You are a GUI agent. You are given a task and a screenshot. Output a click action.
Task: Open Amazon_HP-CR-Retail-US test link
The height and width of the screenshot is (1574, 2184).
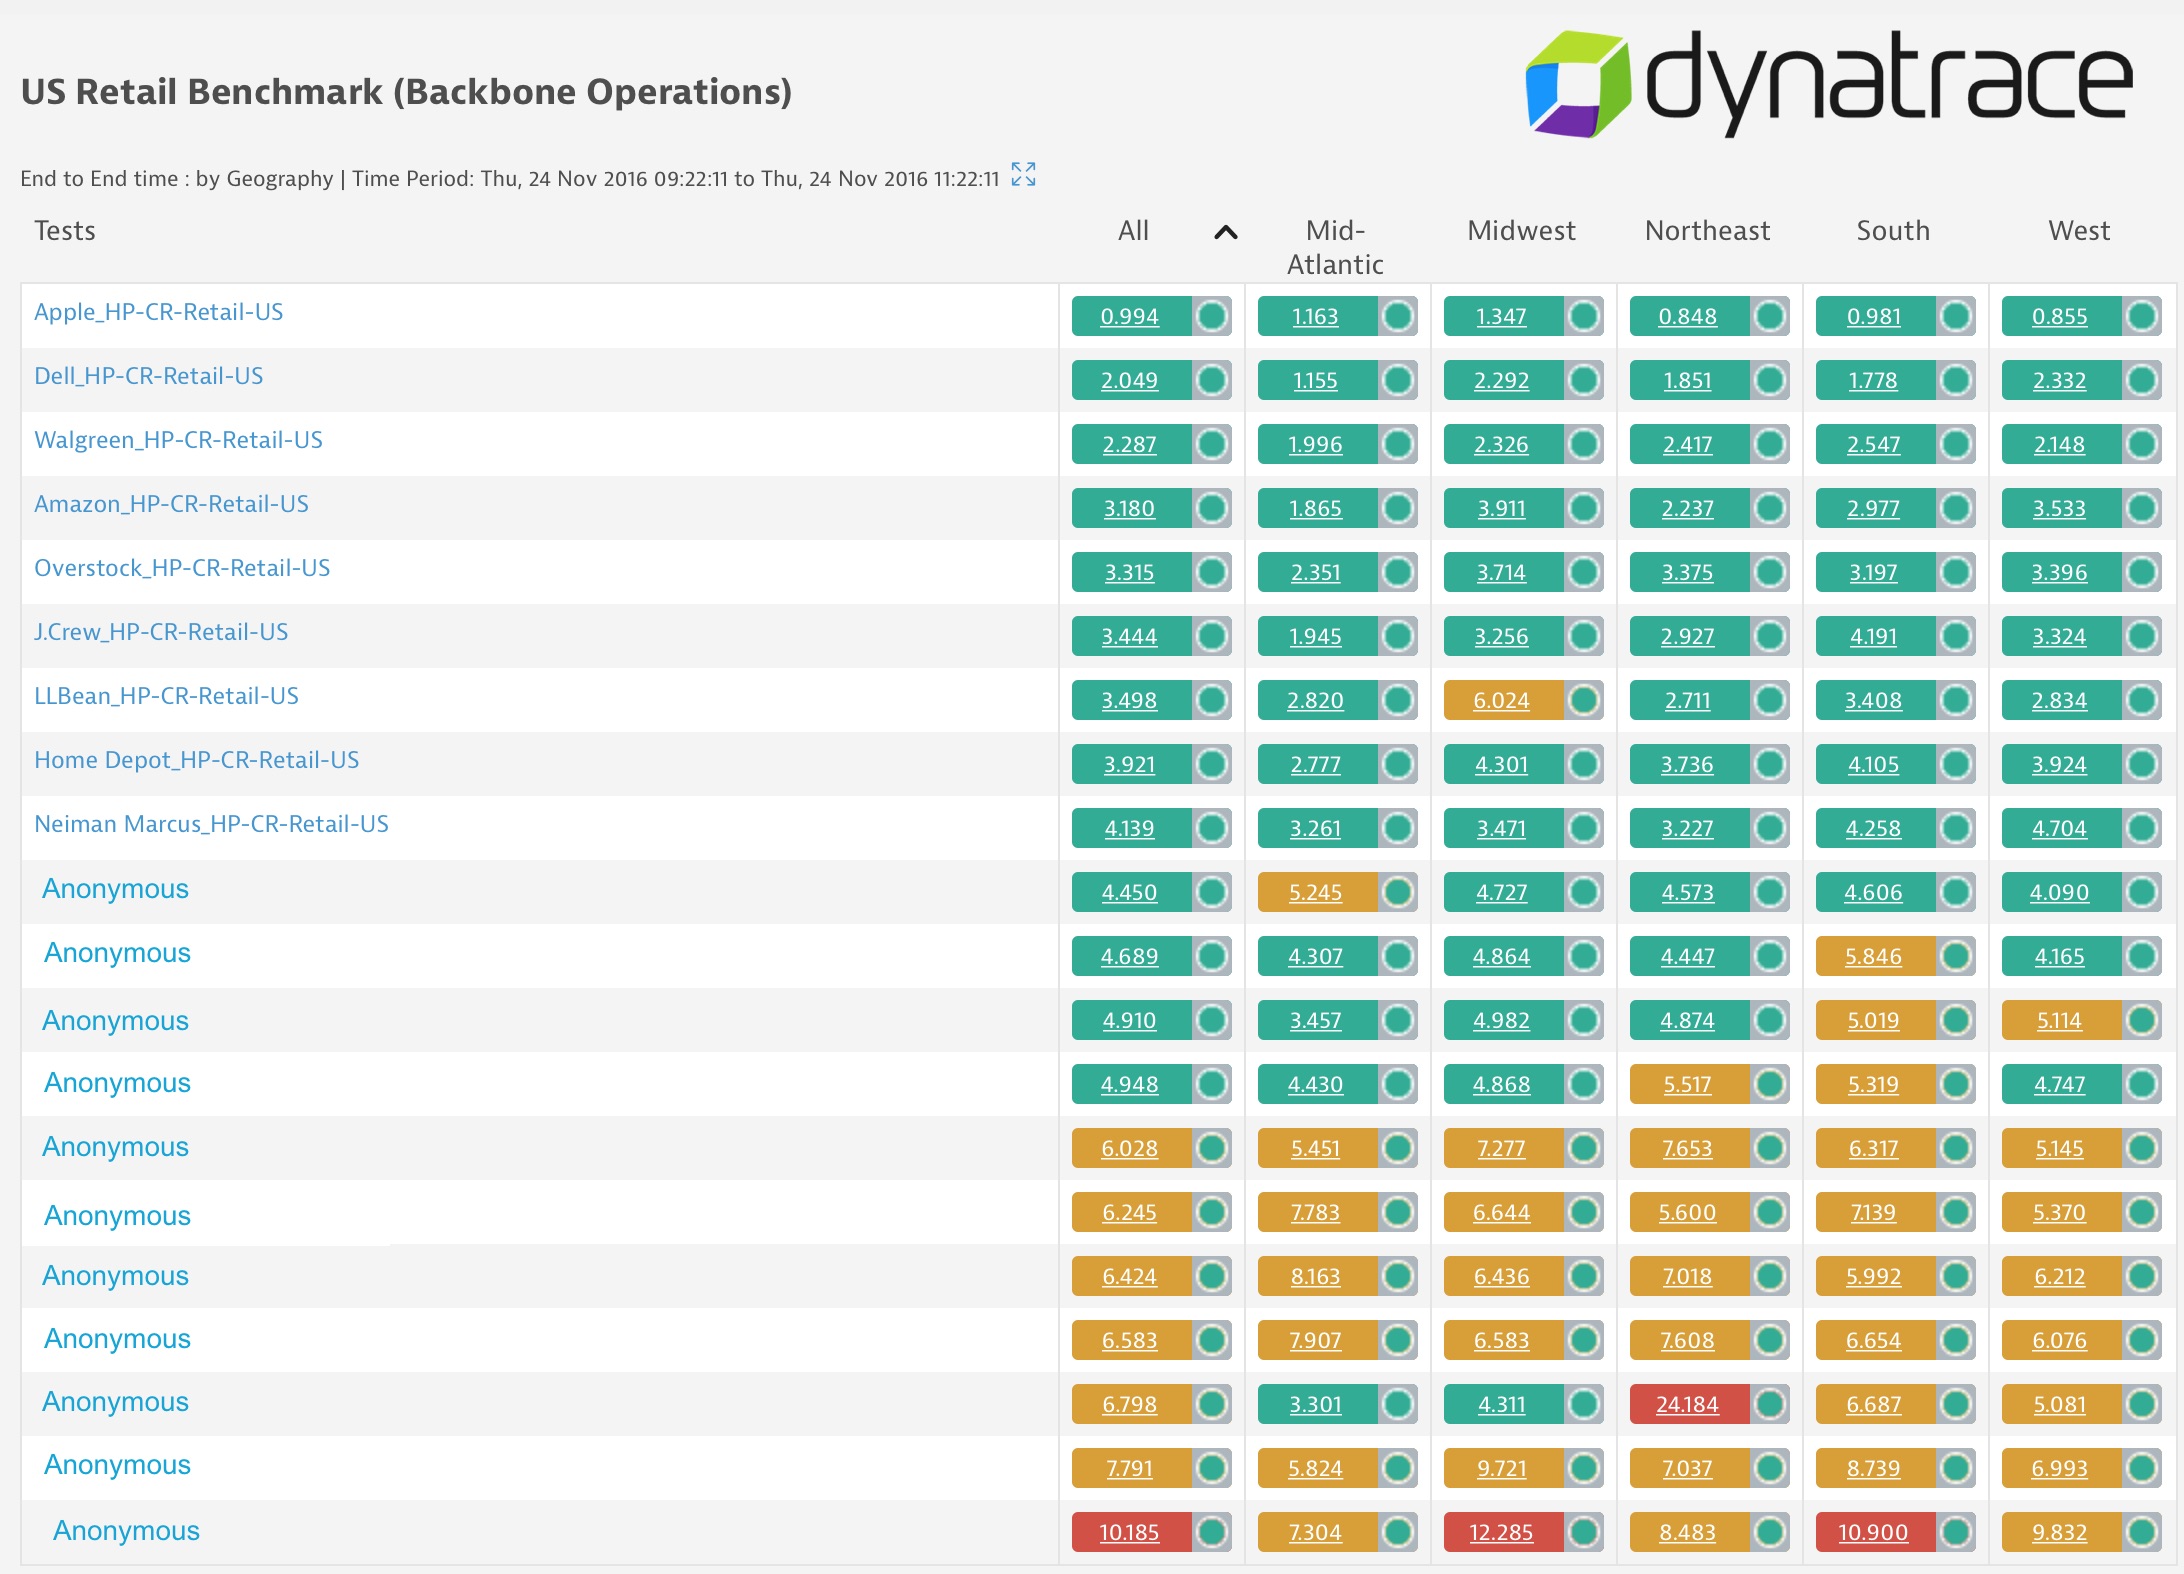(x=171, y=504)
